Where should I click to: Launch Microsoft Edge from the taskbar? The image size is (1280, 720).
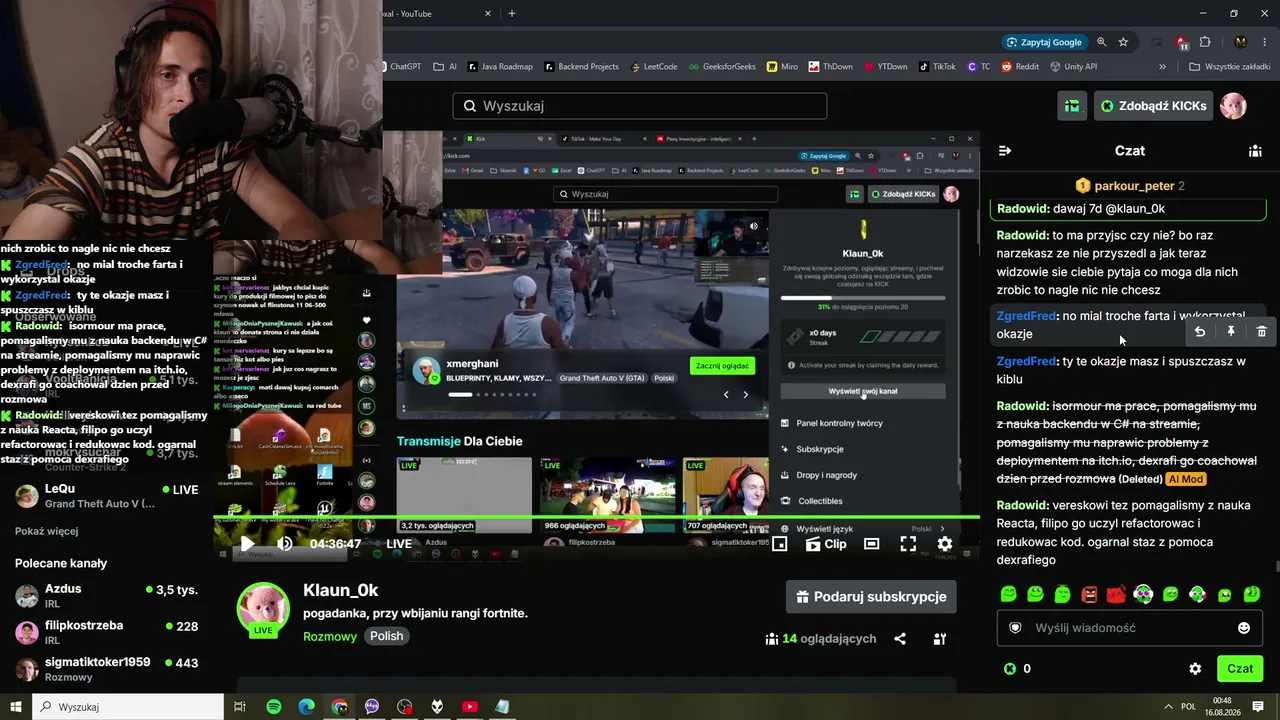(x=307, y=707)
